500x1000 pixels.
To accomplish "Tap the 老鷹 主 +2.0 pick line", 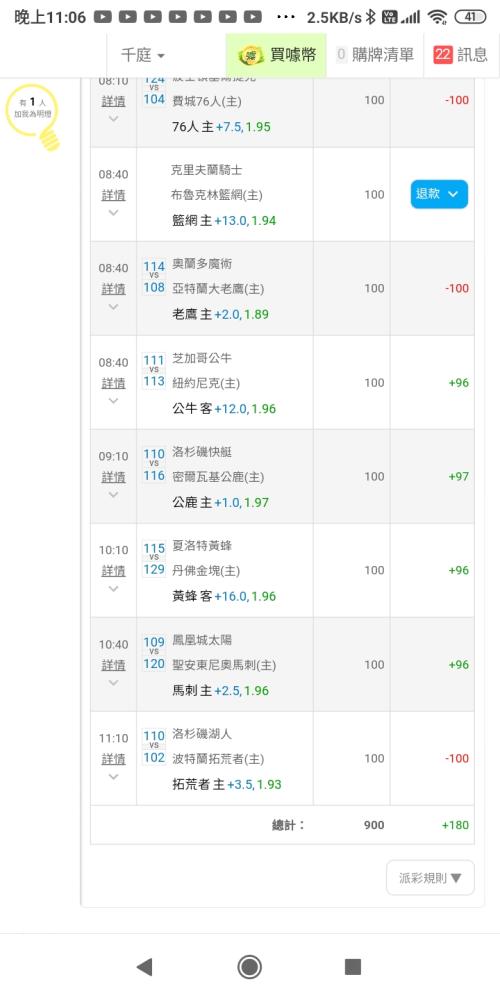I will point(221,314).
